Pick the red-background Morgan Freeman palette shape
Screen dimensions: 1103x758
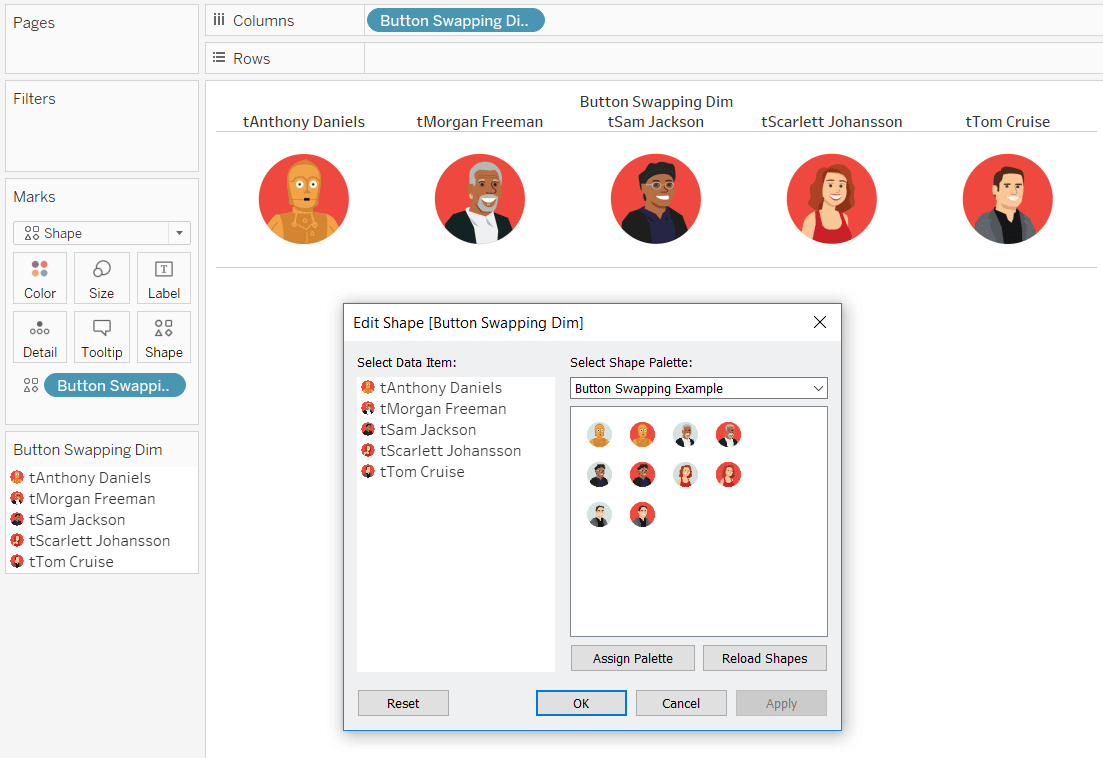tap(728, 435)
